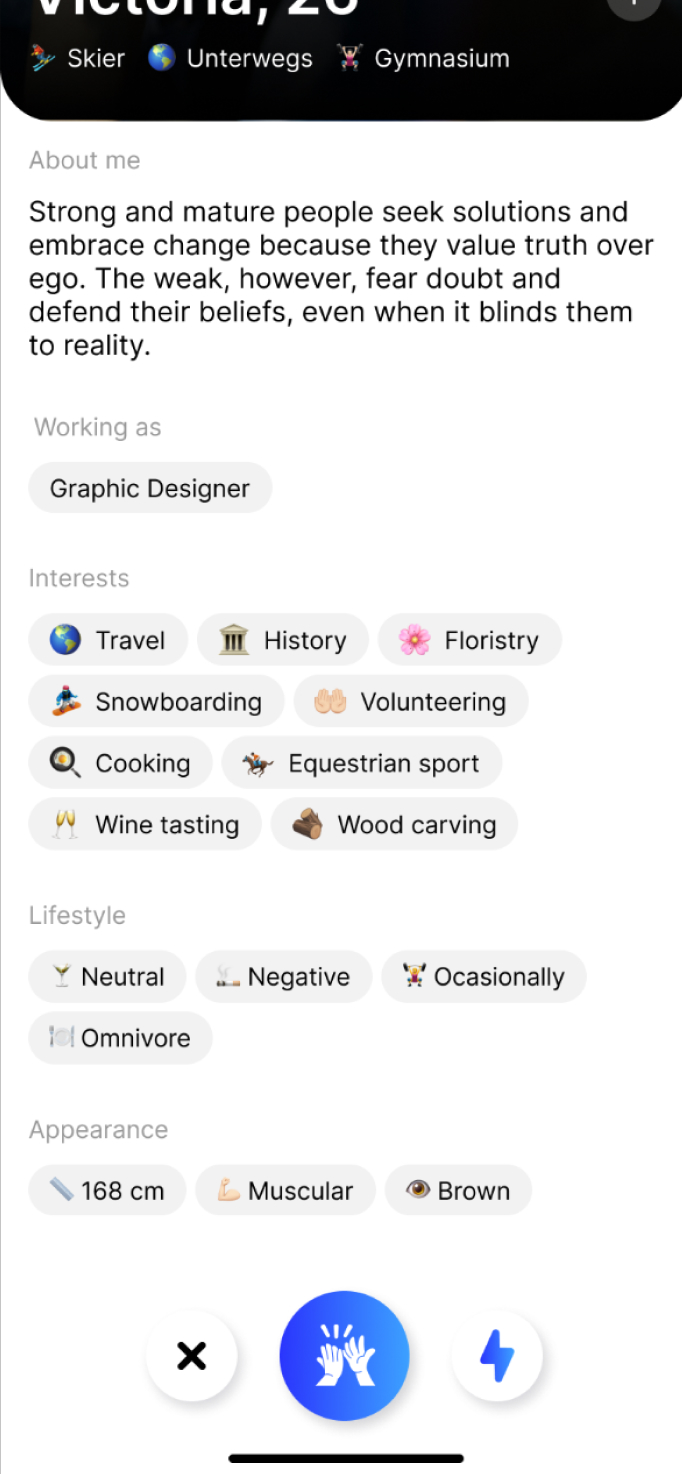Image resolution: width=682 pixels, height=1474 pixels.
Task: Tap the 168 cm height tag
Action: pyautogui.click(x=106, y=1190)
